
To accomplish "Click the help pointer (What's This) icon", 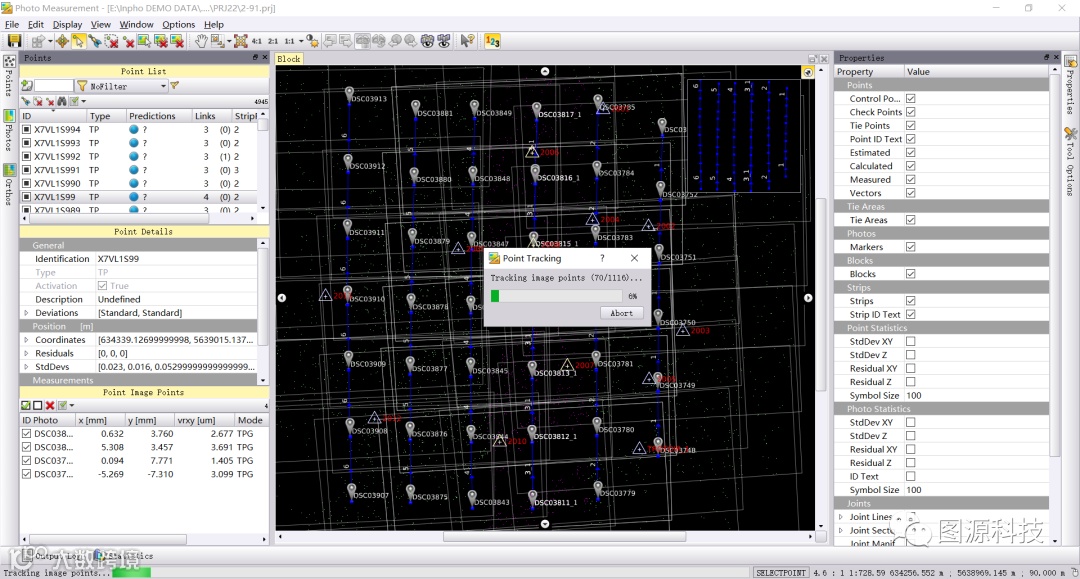I will [466, 41].
